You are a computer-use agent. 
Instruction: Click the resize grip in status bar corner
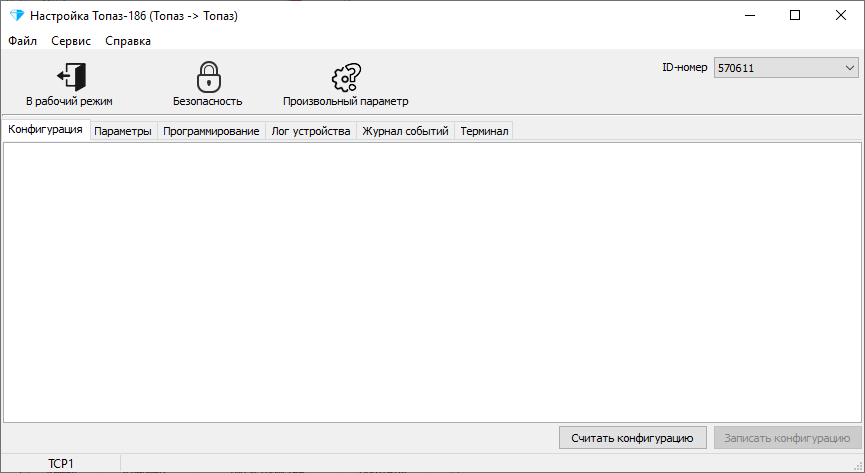(858, 466)
